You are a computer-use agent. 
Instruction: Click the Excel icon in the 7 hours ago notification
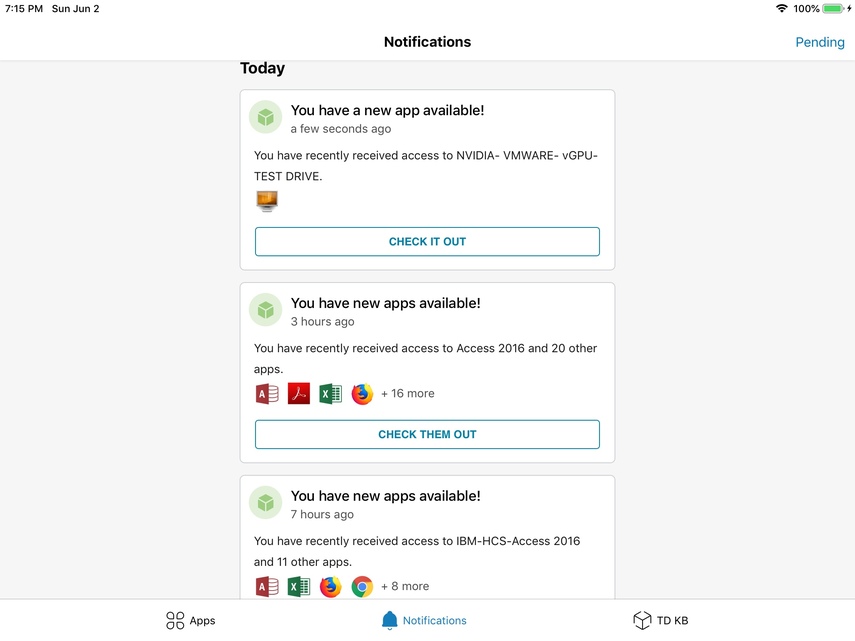(299, 587)
